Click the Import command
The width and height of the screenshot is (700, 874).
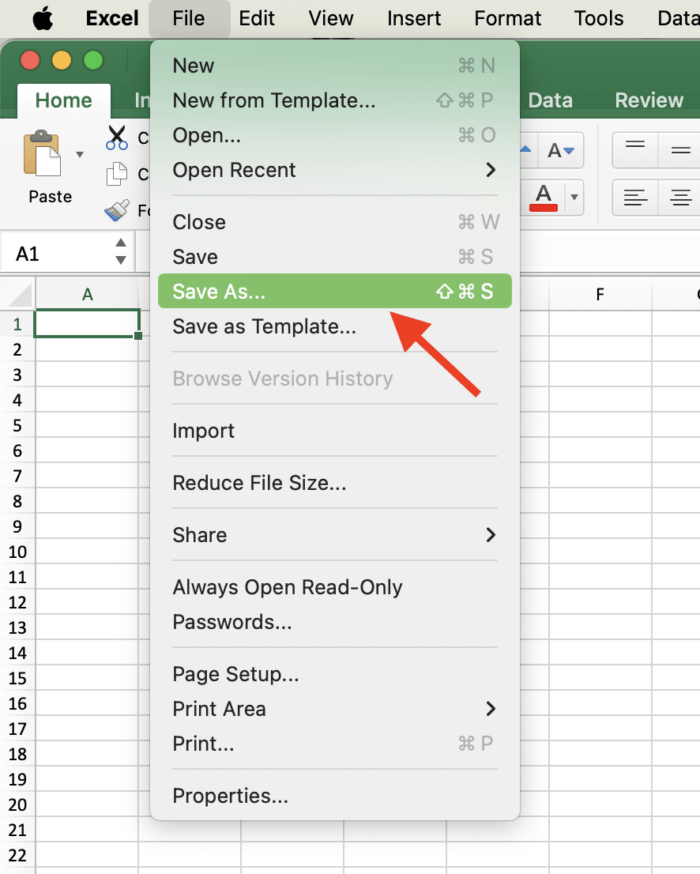(204, 431)
